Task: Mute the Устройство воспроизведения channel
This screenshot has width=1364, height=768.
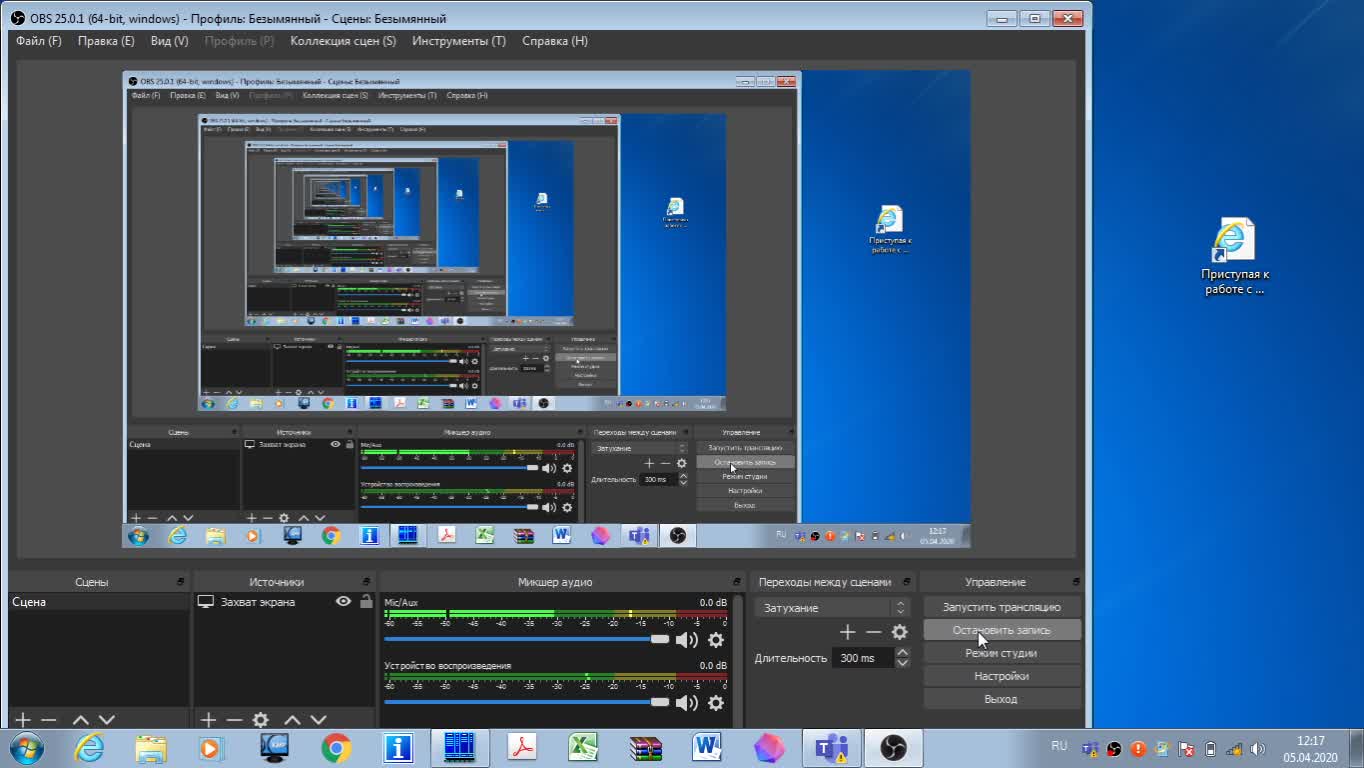Action: [687, 703]
